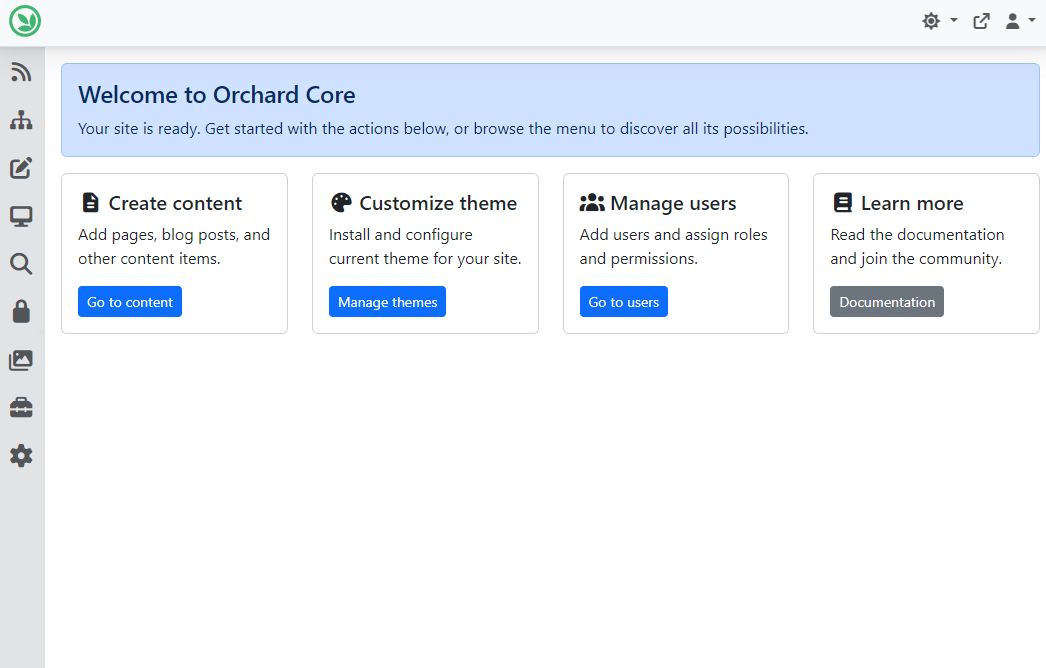Image resolution: width=1046 pixels, height=668 pixels.
Task: Open the settings gear sidebar icon
Action: coord(21,456)
